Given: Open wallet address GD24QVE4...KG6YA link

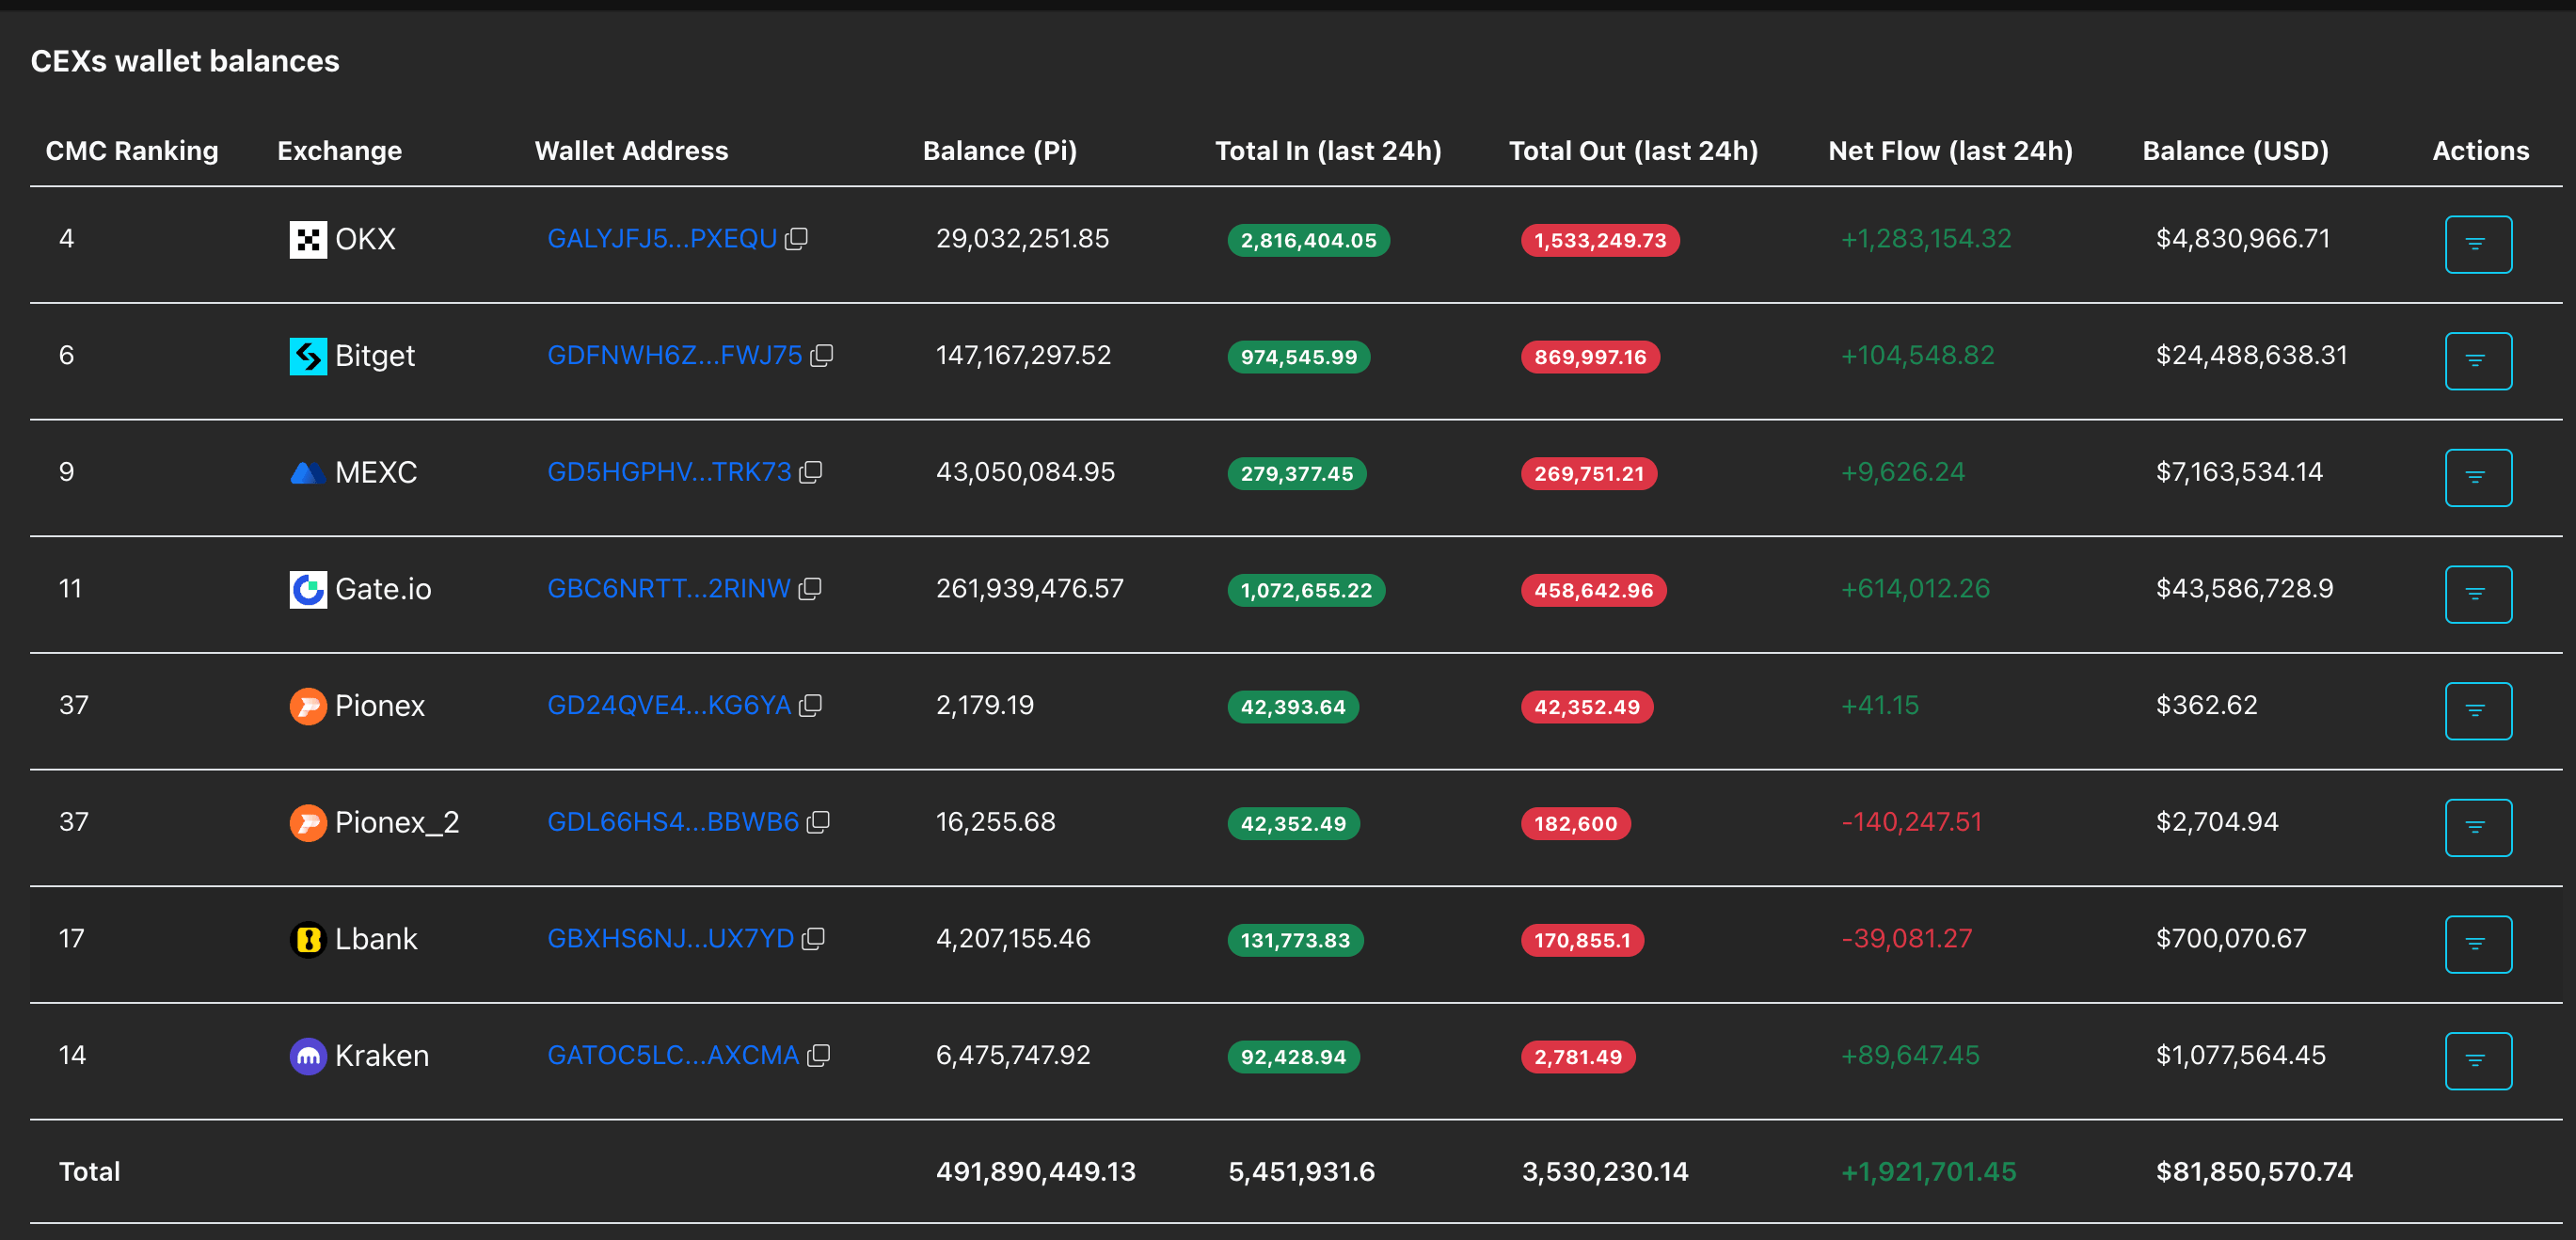Looking at the screenshot, I should [x=669, y=706].
